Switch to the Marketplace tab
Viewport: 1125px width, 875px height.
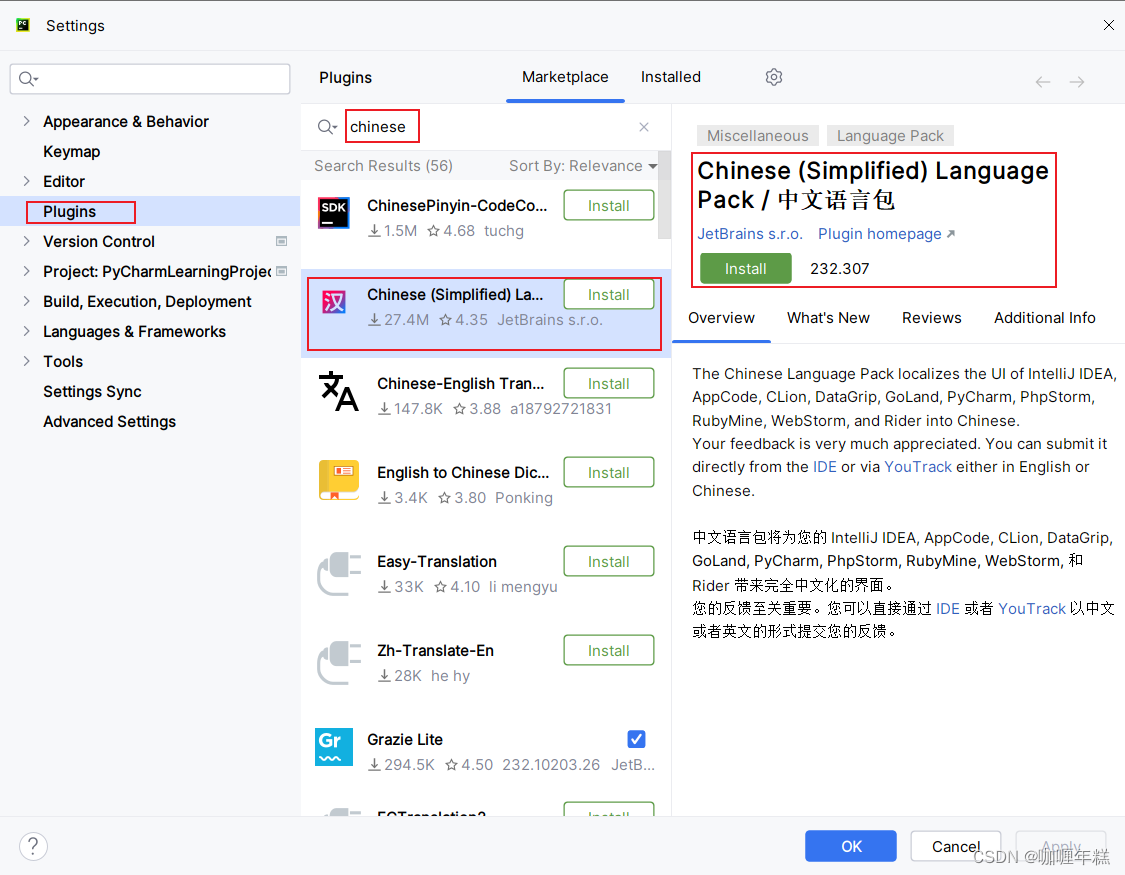pos(565,77)
